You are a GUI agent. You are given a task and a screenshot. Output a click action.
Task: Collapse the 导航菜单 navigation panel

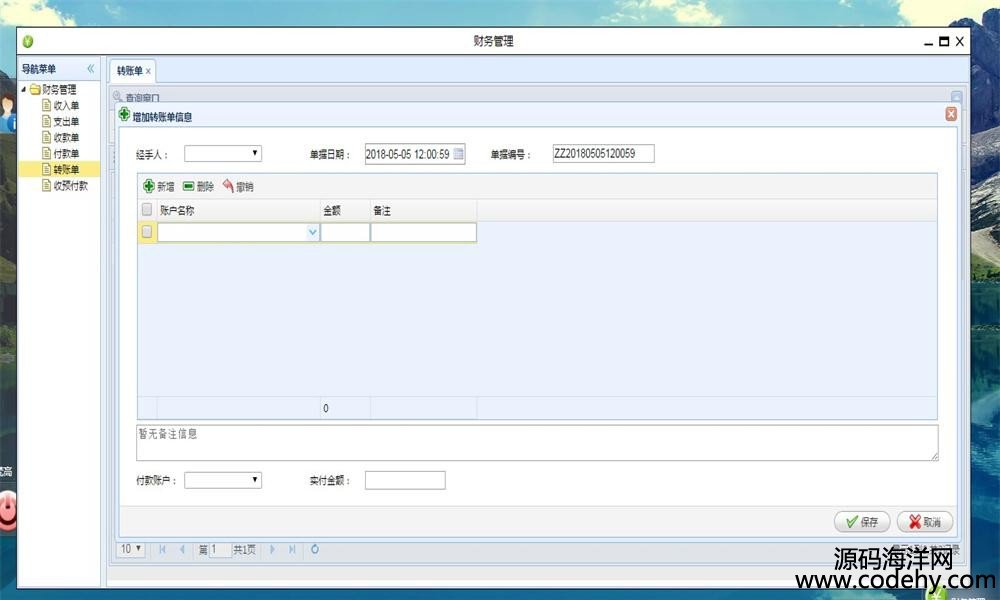tap(90, 69)
